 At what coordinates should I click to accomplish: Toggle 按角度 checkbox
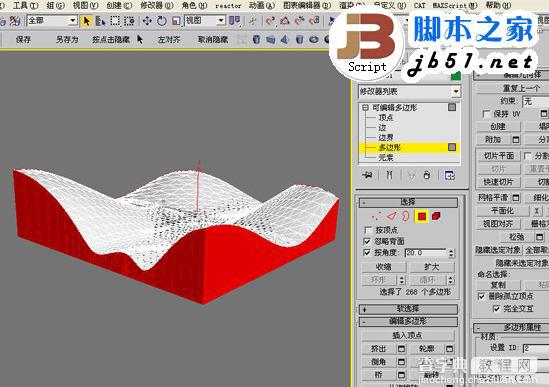tap(368, 253)
